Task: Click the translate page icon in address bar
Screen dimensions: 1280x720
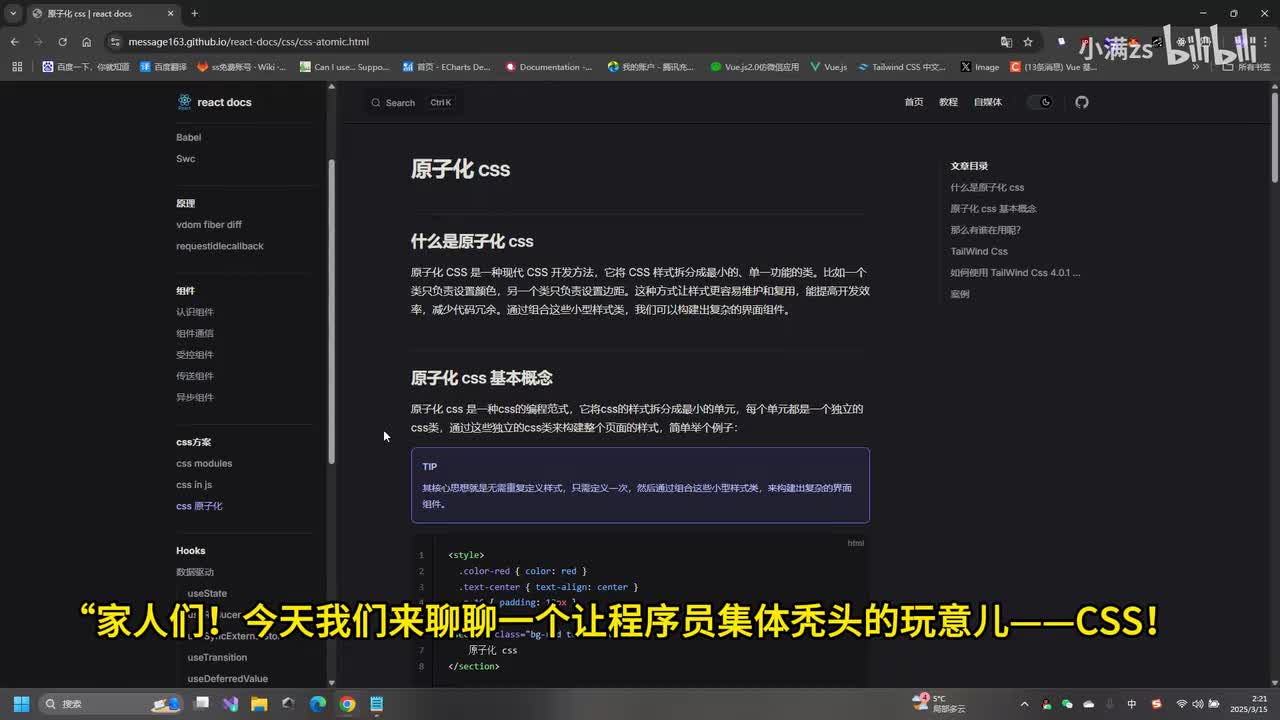Action: [1006, 42]
